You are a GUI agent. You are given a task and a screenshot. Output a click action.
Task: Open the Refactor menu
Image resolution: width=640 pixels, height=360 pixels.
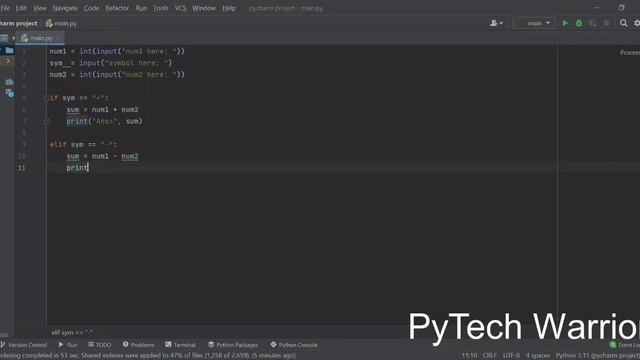tap(117, 8)
